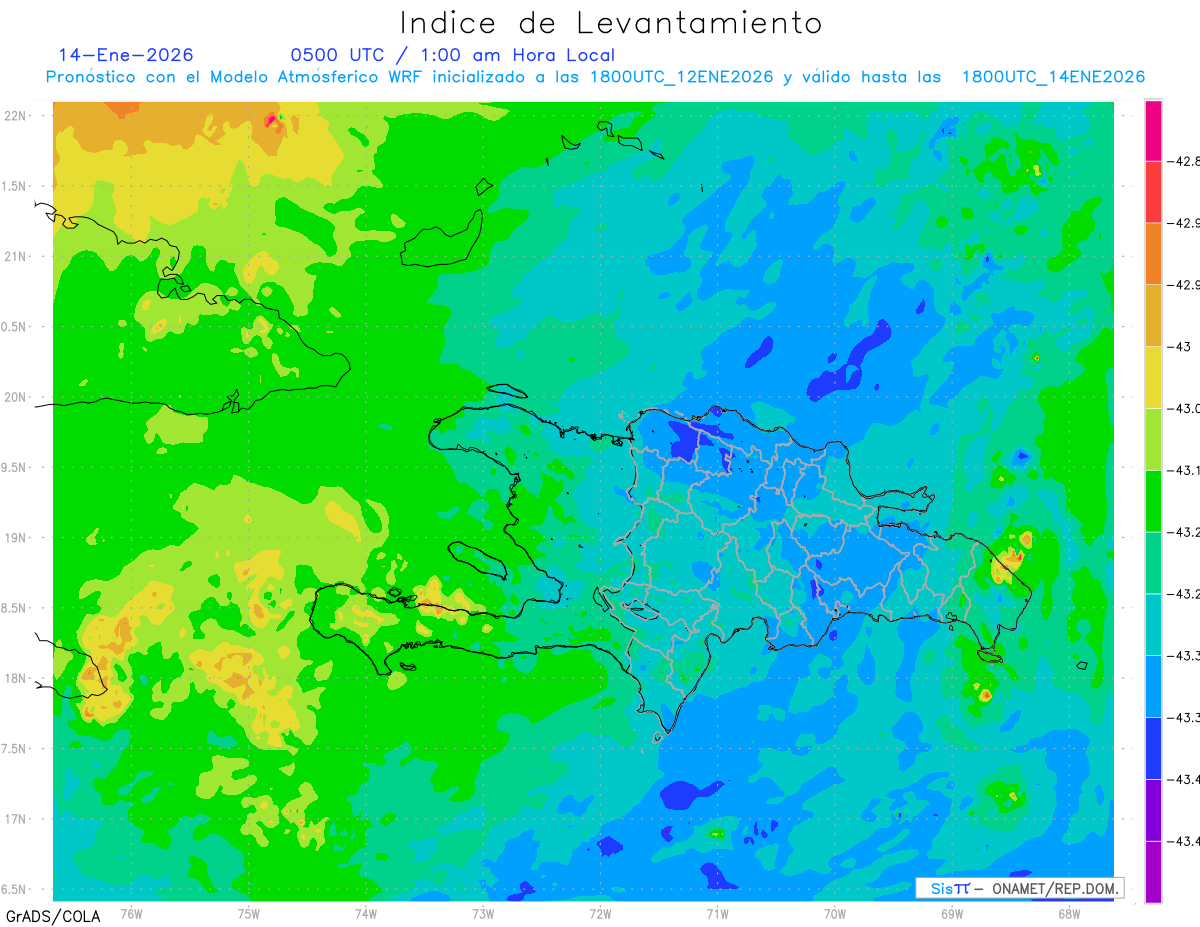The width and height of the screenshot is (1200, 927).
Task: Click the '20N' latitude label
Action: [14, 397]
